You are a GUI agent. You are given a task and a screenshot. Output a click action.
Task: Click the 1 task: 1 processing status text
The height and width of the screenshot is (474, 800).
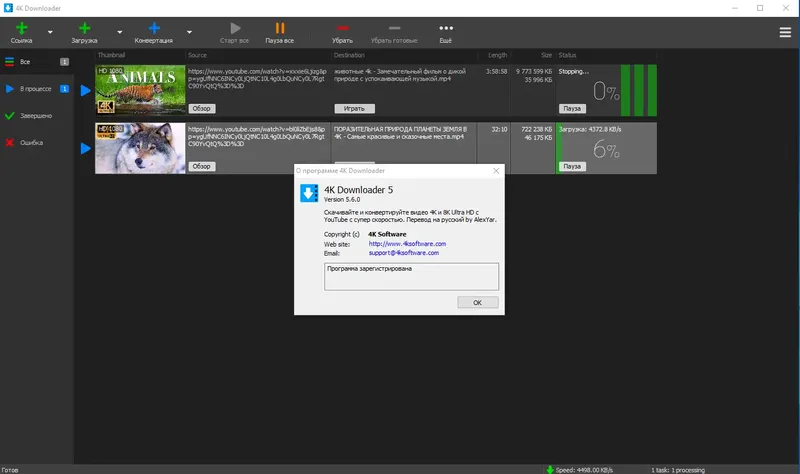point(678,470)
